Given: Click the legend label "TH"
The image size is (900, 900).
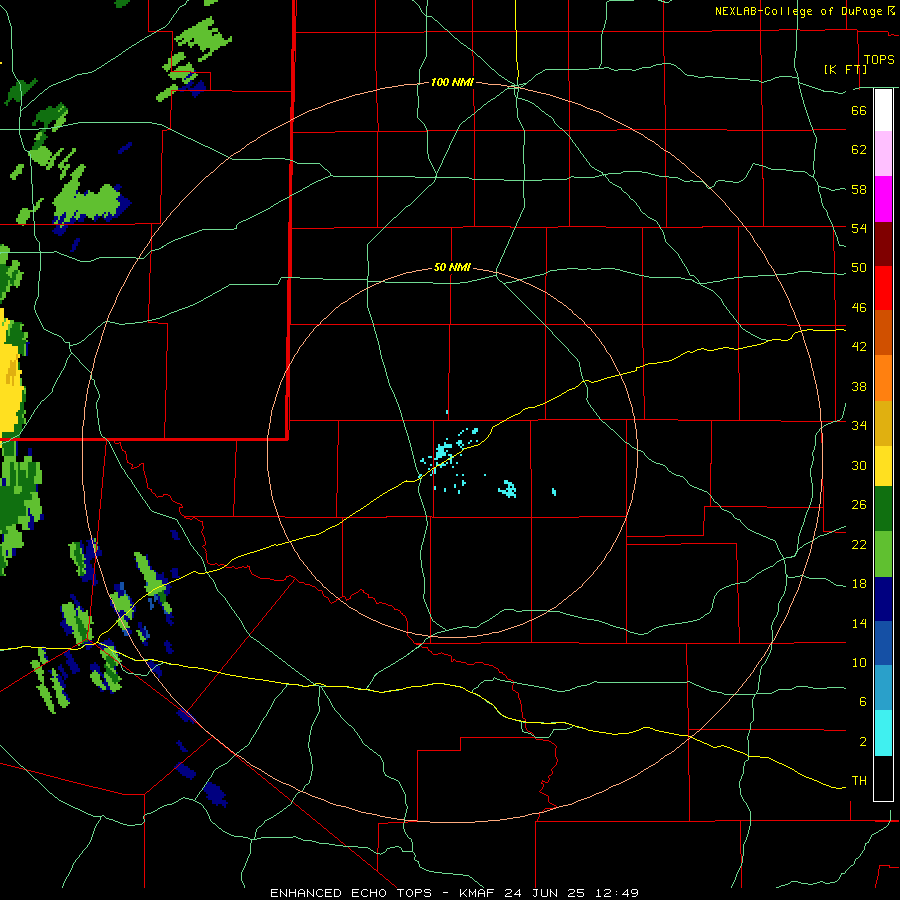Looking at the screenshot, I should [859, 781].
